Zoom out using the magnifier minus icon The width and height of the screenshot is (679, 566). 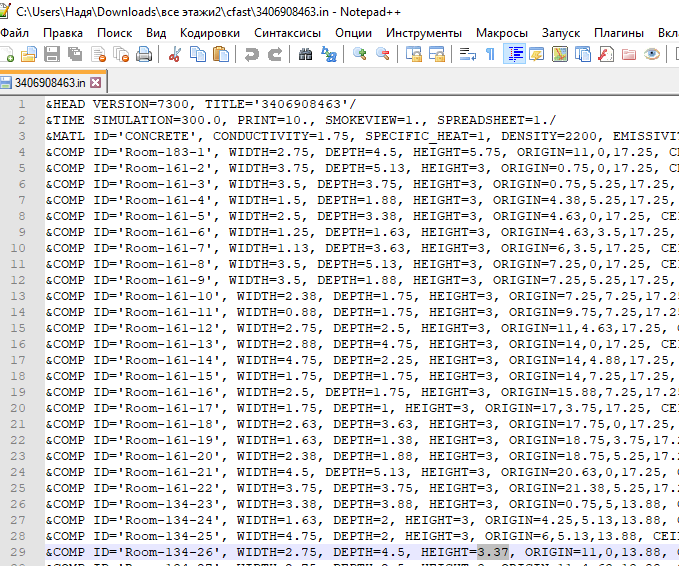[383, 54]
